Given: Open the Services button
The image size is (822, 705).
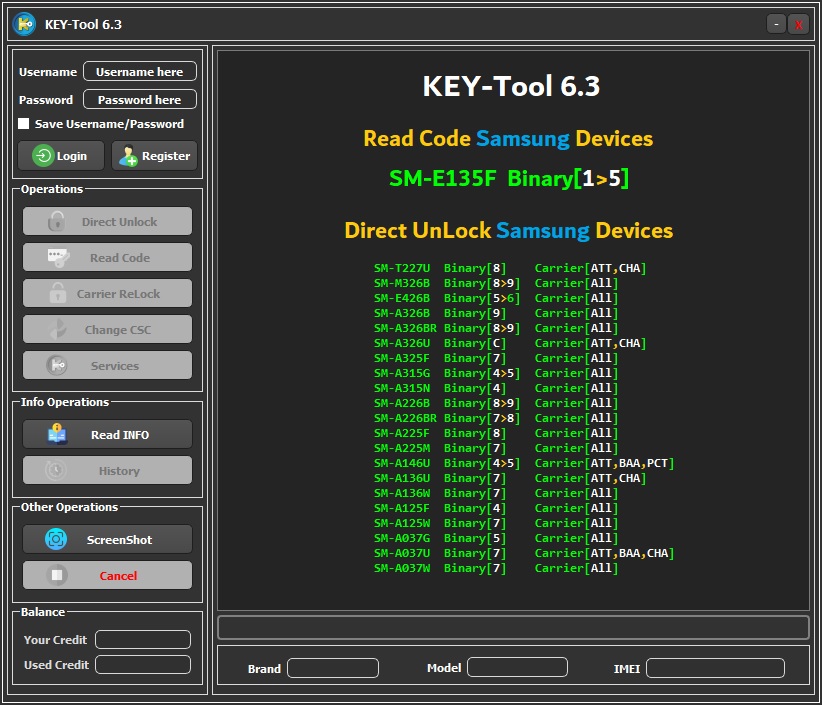Looking at the screenshot, I should point(107,365).
